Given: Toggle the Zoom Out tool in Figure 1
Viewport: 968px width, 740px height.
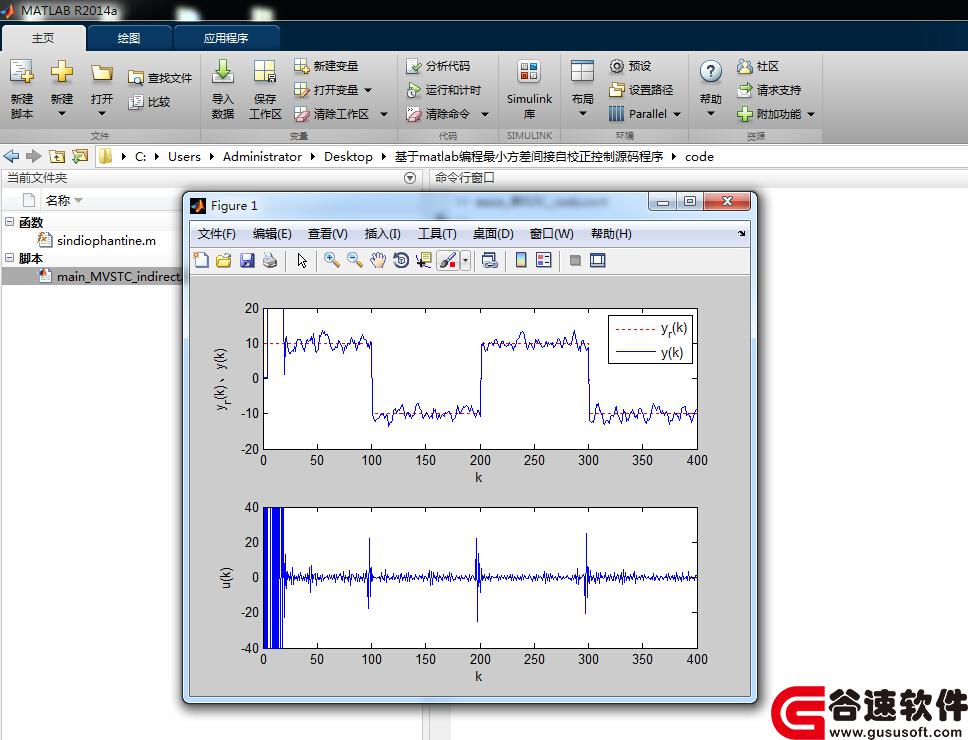Looking at the screenshot, I should pos(354,260).
